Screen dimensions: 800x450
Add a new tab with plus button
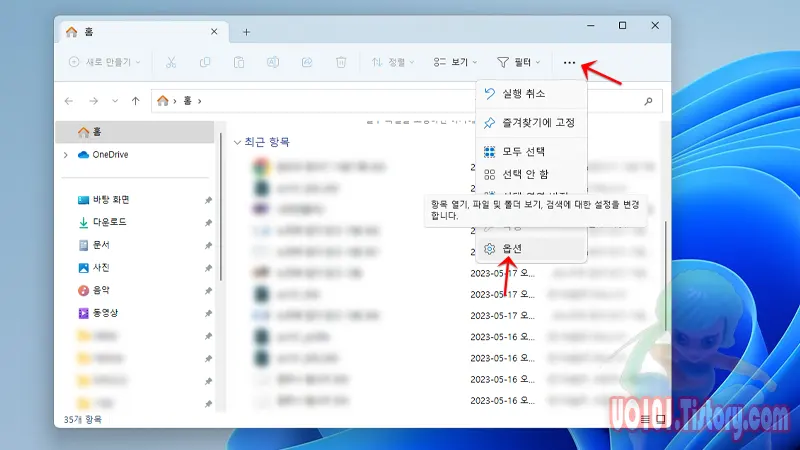click(x=246, y=32)
